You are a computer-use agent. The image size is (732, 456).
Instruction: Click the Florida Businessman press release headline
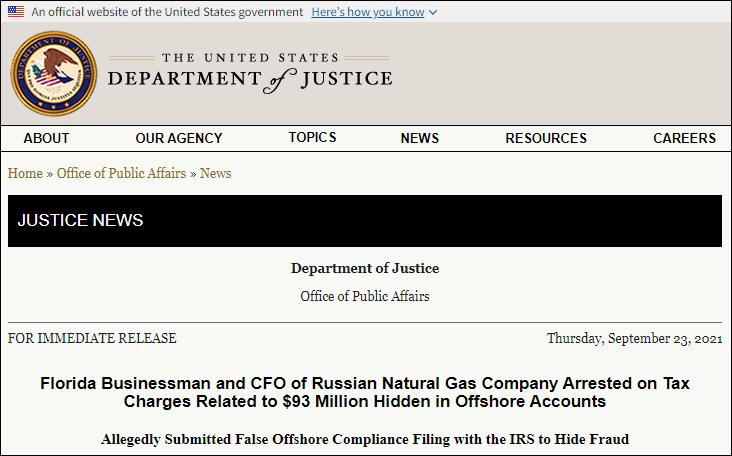365,392
